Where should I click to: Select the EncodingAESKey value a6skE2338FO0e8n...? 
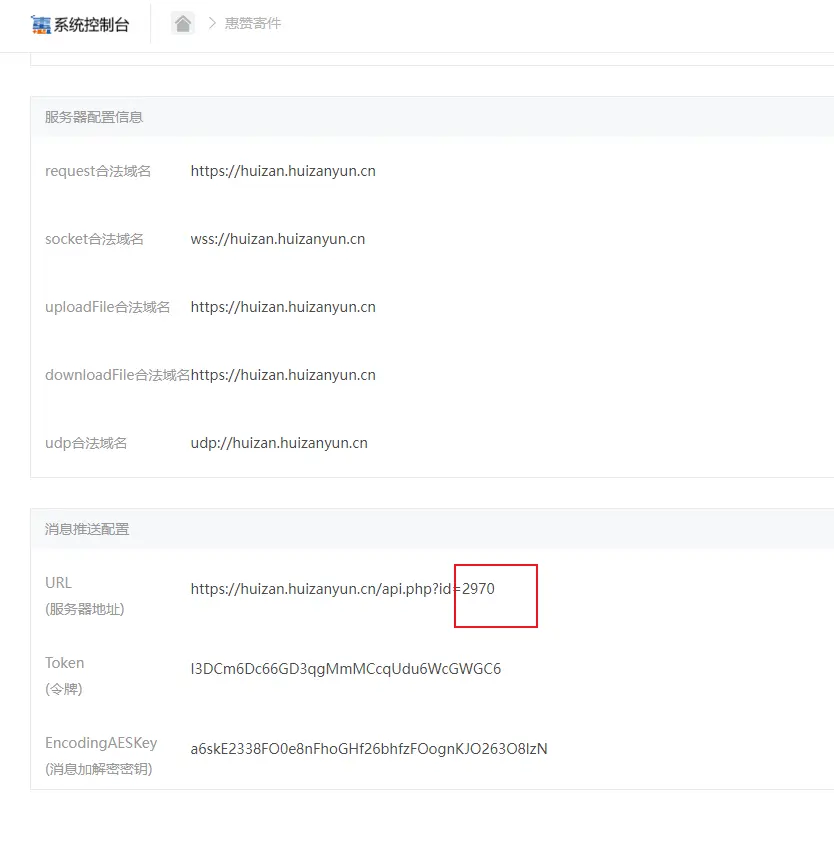coord(369,749)
